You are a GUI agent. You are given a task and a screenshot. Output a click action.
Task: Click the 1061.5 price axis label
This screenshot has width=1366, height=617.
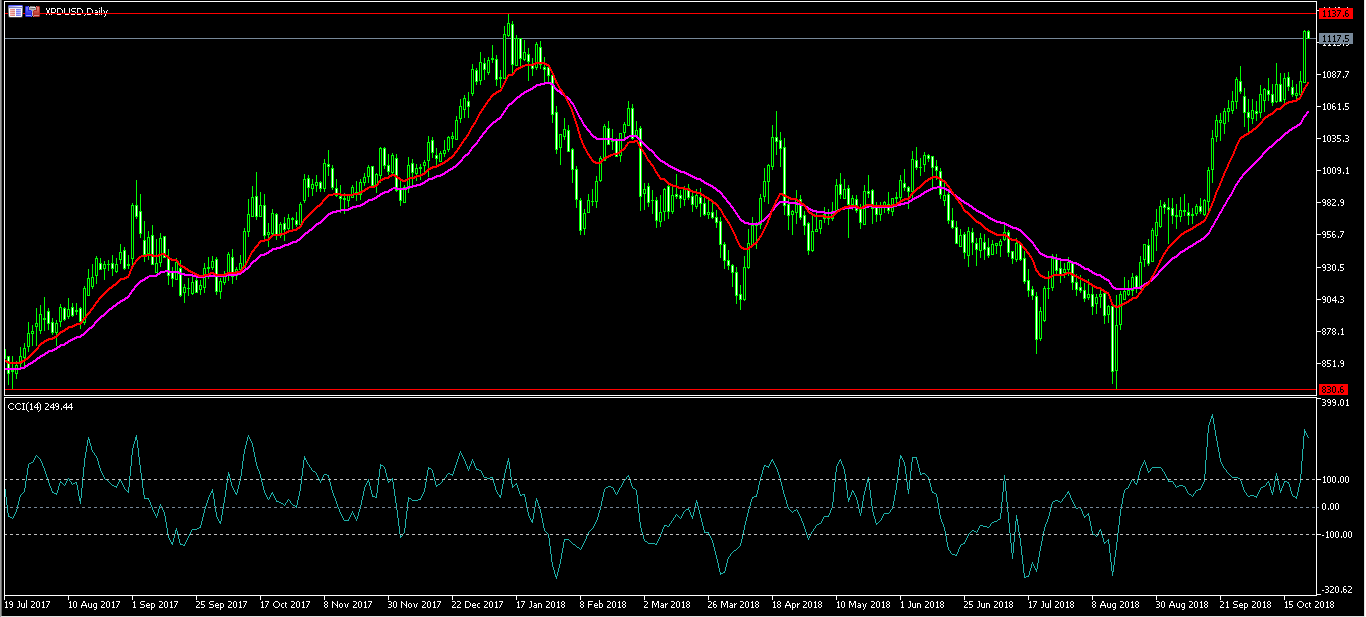pyautogui.click(x=1335, y=107)
